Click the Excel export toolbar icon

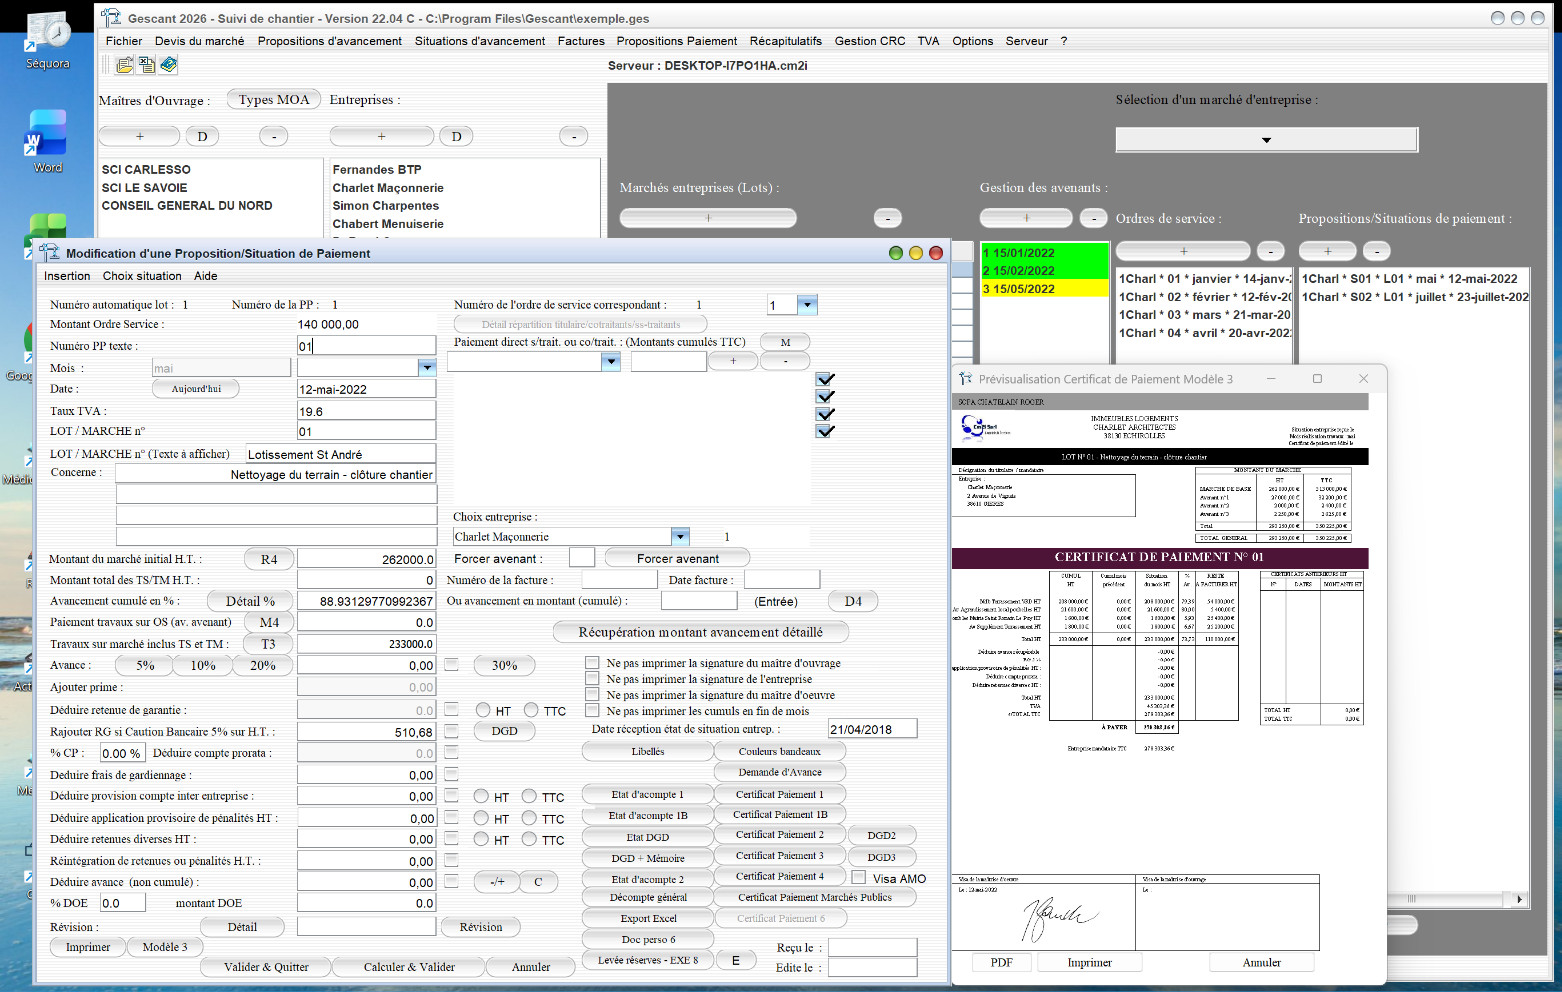[x=147, y=65]
